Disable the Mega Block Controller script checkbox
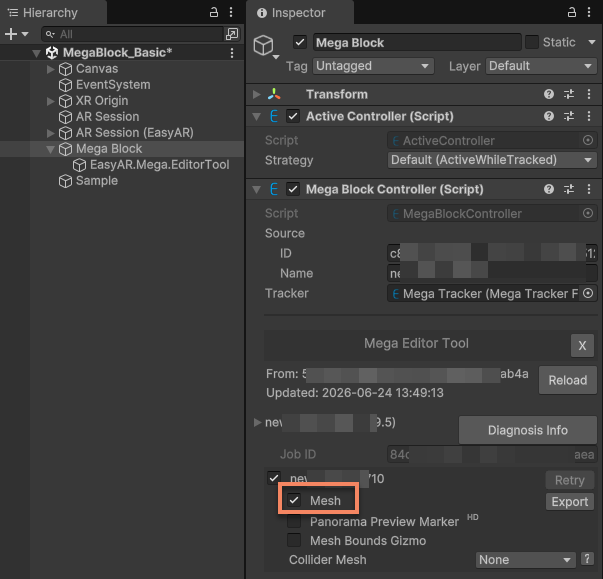603x579 pixels. click(x=293, y=189)
